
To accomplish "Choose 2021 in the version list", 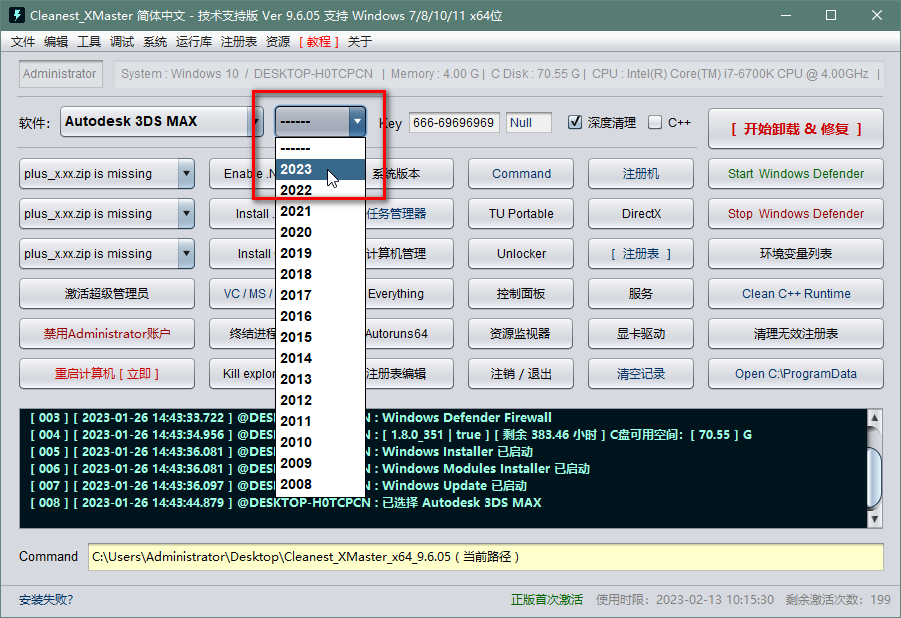I will click(x=321, y=211).
